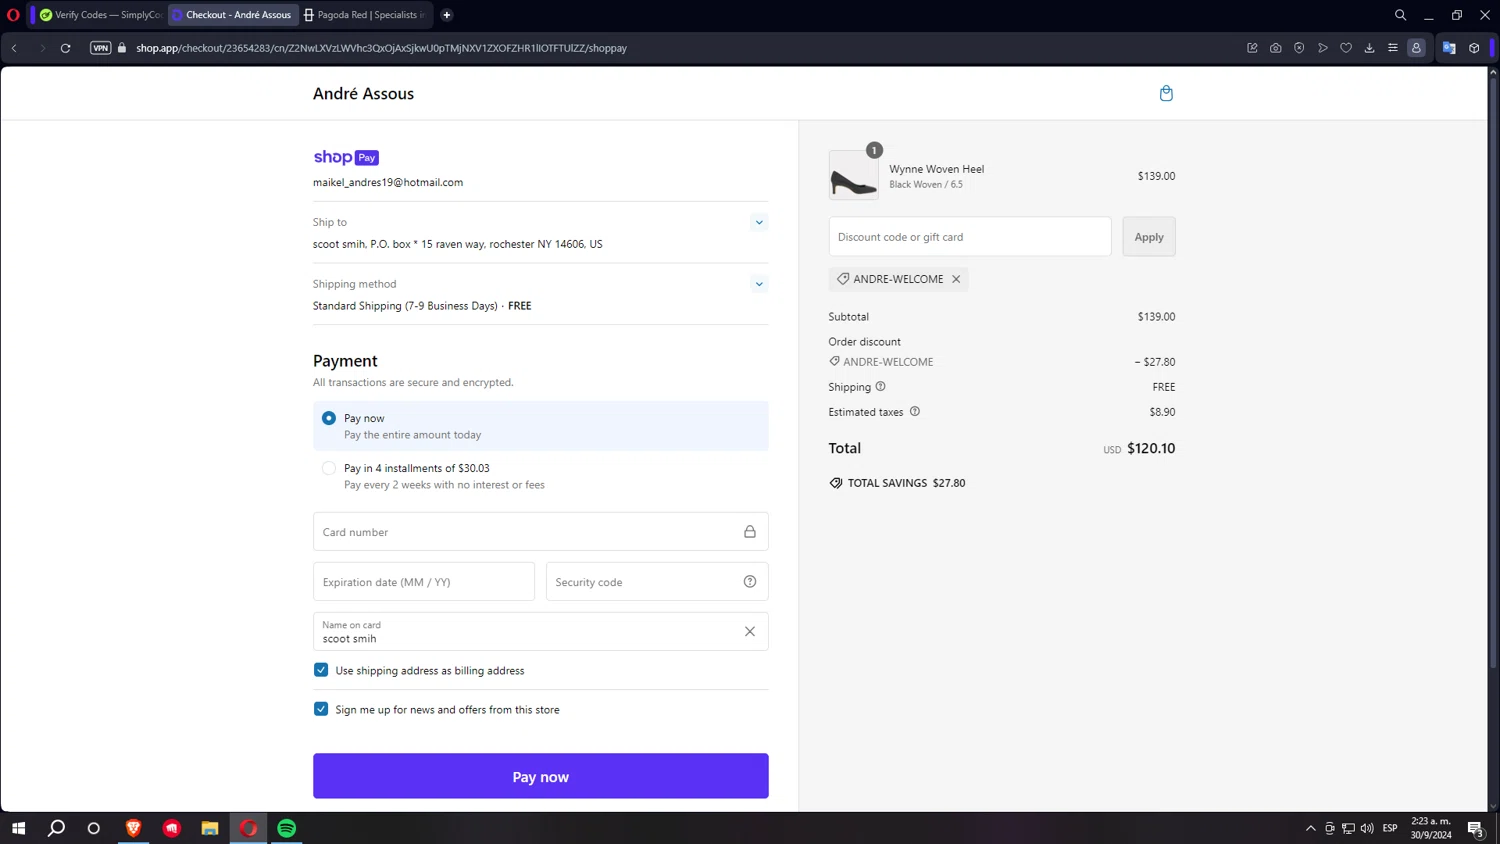Open the Windows Start menu

coord(18,828)
